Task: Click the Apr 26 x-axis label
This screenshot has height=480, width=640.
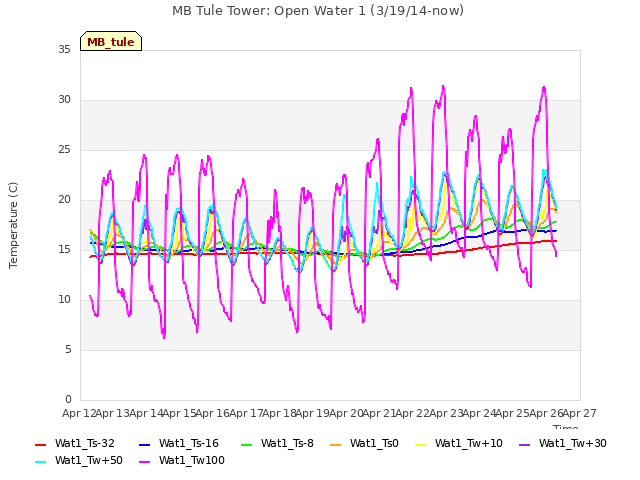Action: (x=546, y=414)
